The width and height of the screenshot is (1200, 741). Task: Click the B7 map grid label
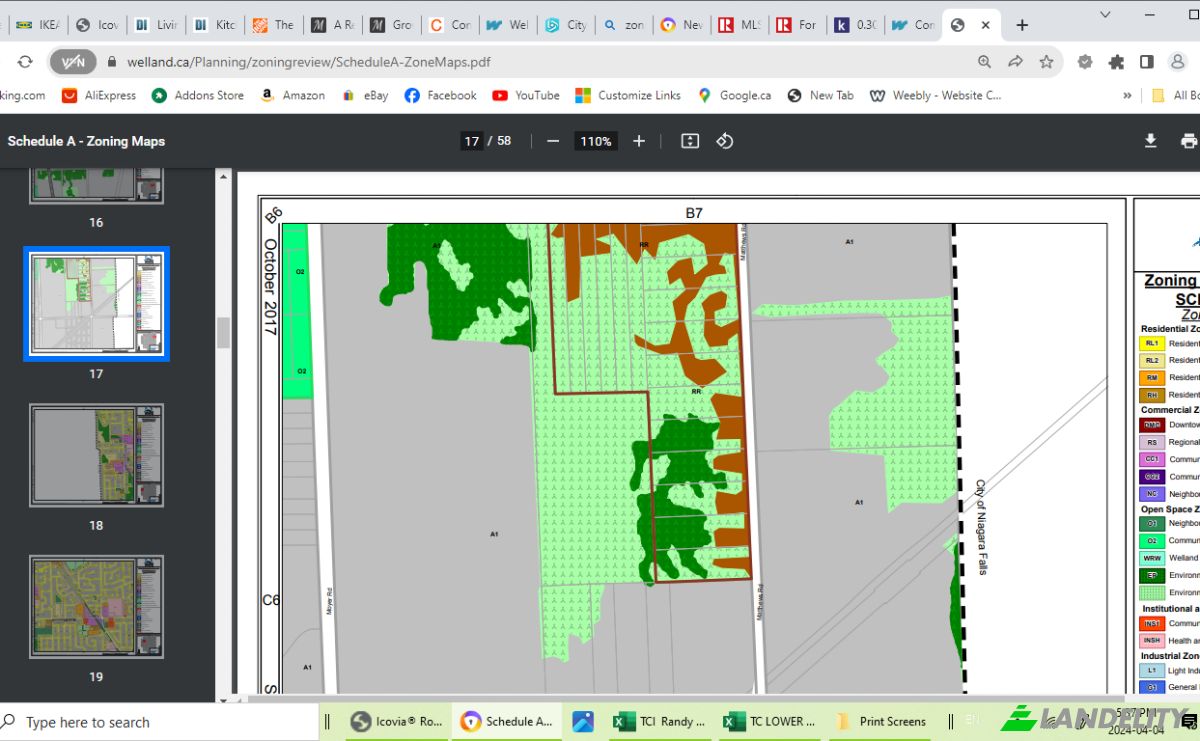694,213
